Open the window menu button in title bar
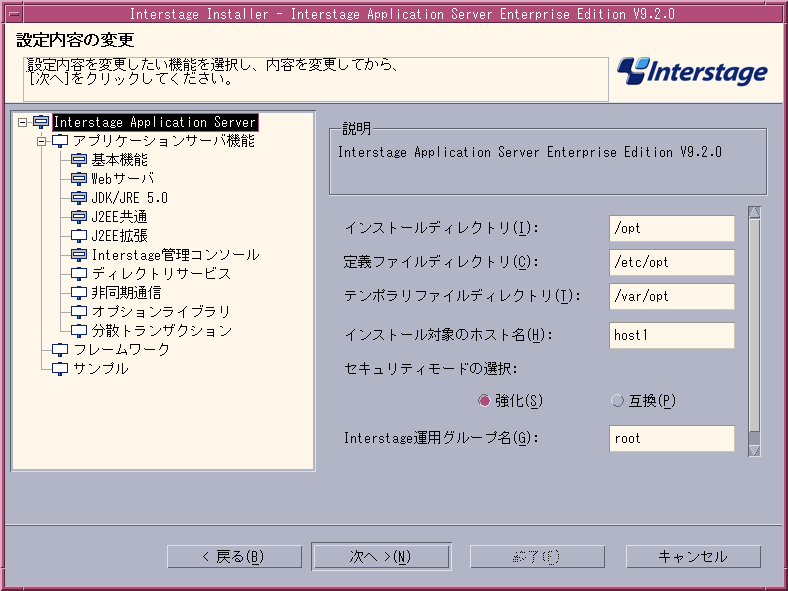The width and height of the screenshot is (788, 591). point(15,14)
